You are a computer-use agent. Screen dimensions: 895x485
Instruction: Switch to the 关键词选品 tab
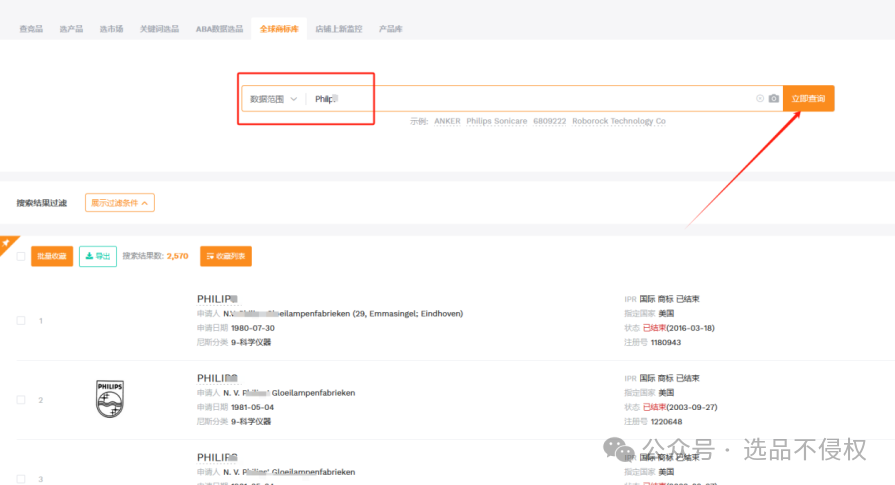coord(159,29)
